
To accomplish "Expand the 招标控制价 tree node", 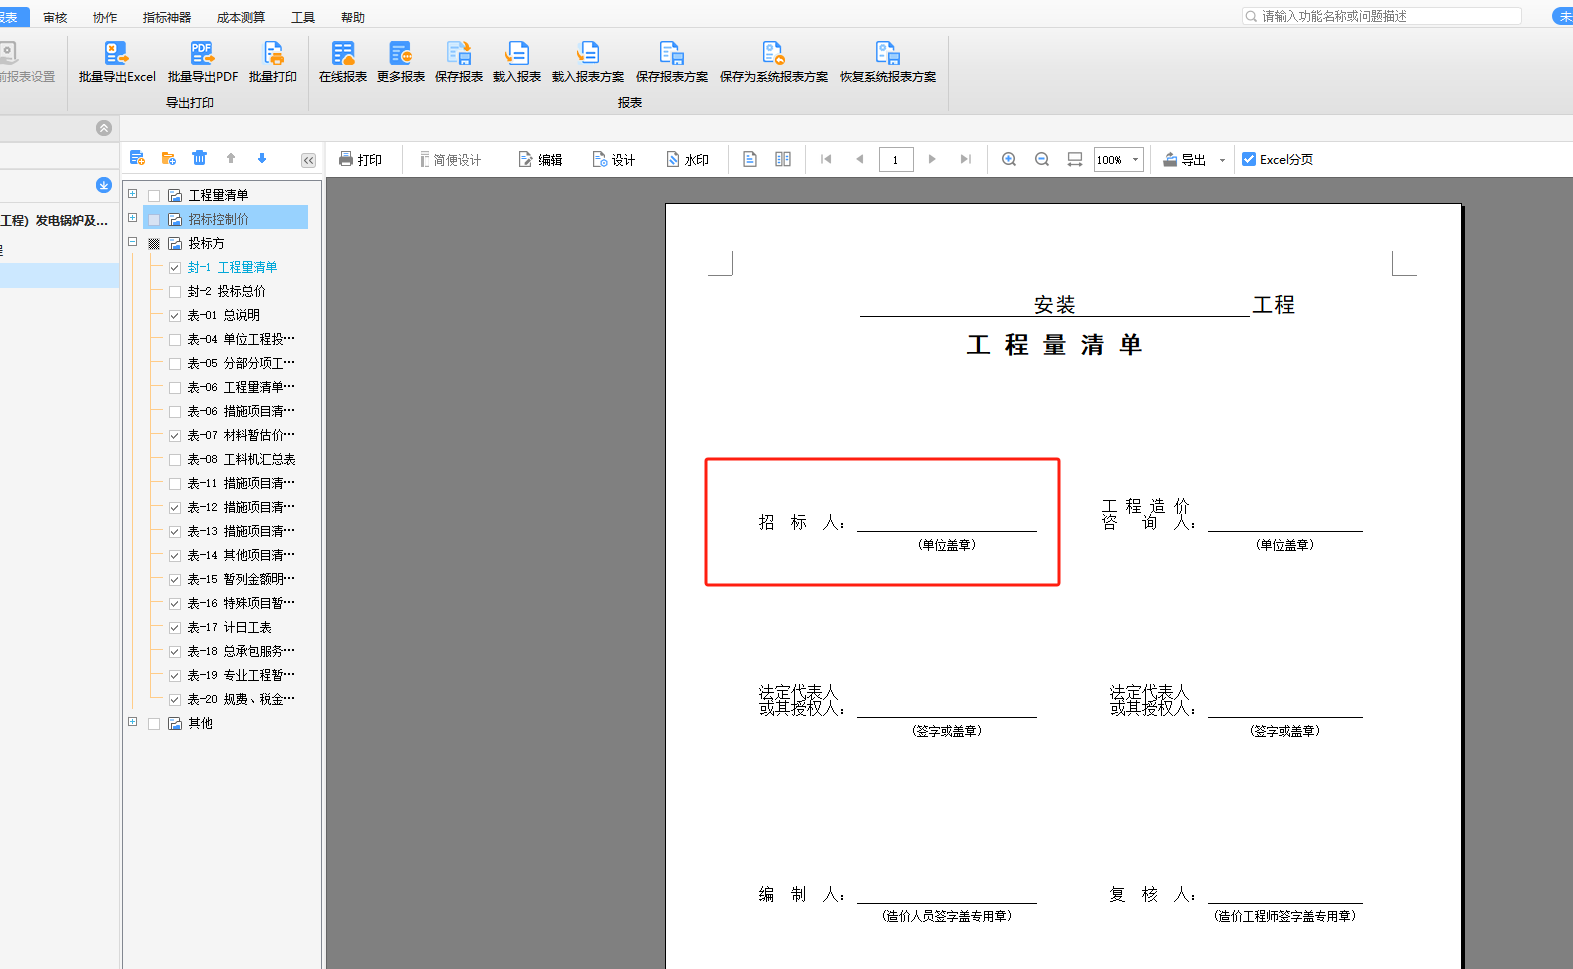I will click(x=132, y=218).
